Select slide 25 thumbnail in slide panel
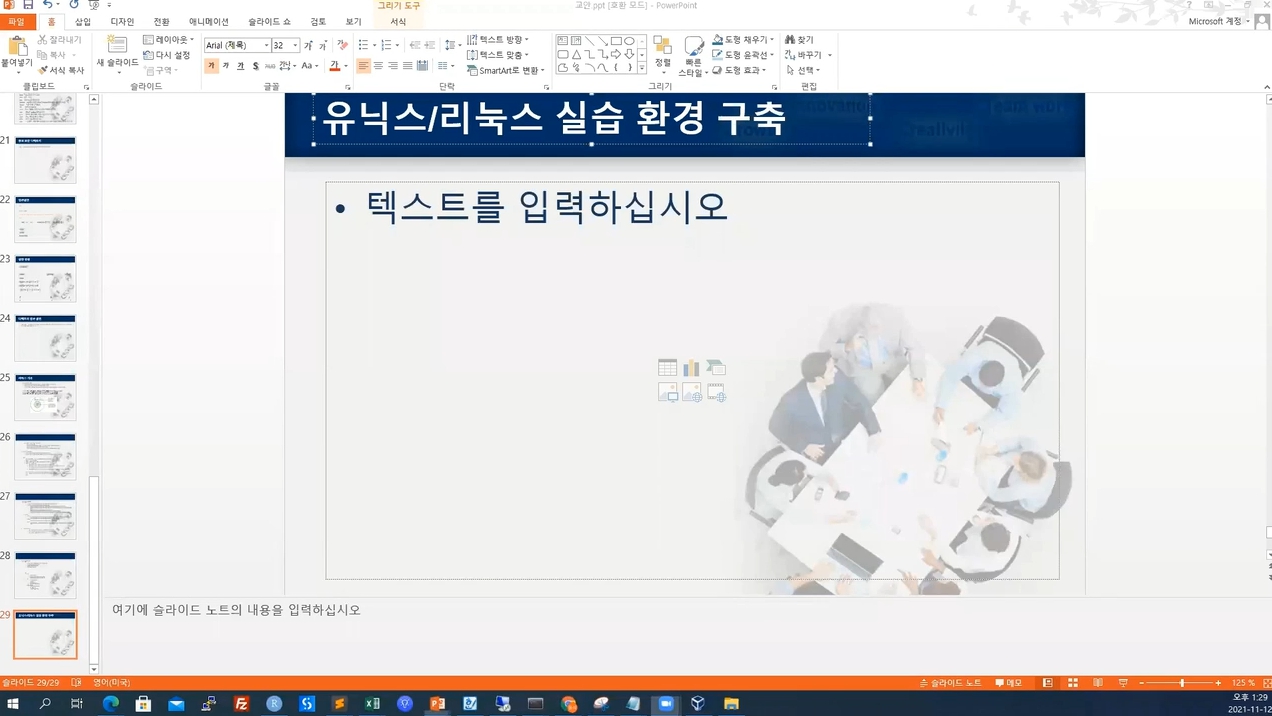The image size is (1272, 716). coord(45,397)
